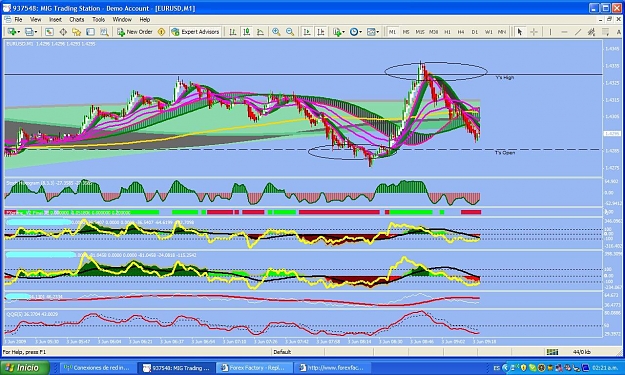
Task: Open the Indicators list dropdown arrow
Action: coord(343,32)
